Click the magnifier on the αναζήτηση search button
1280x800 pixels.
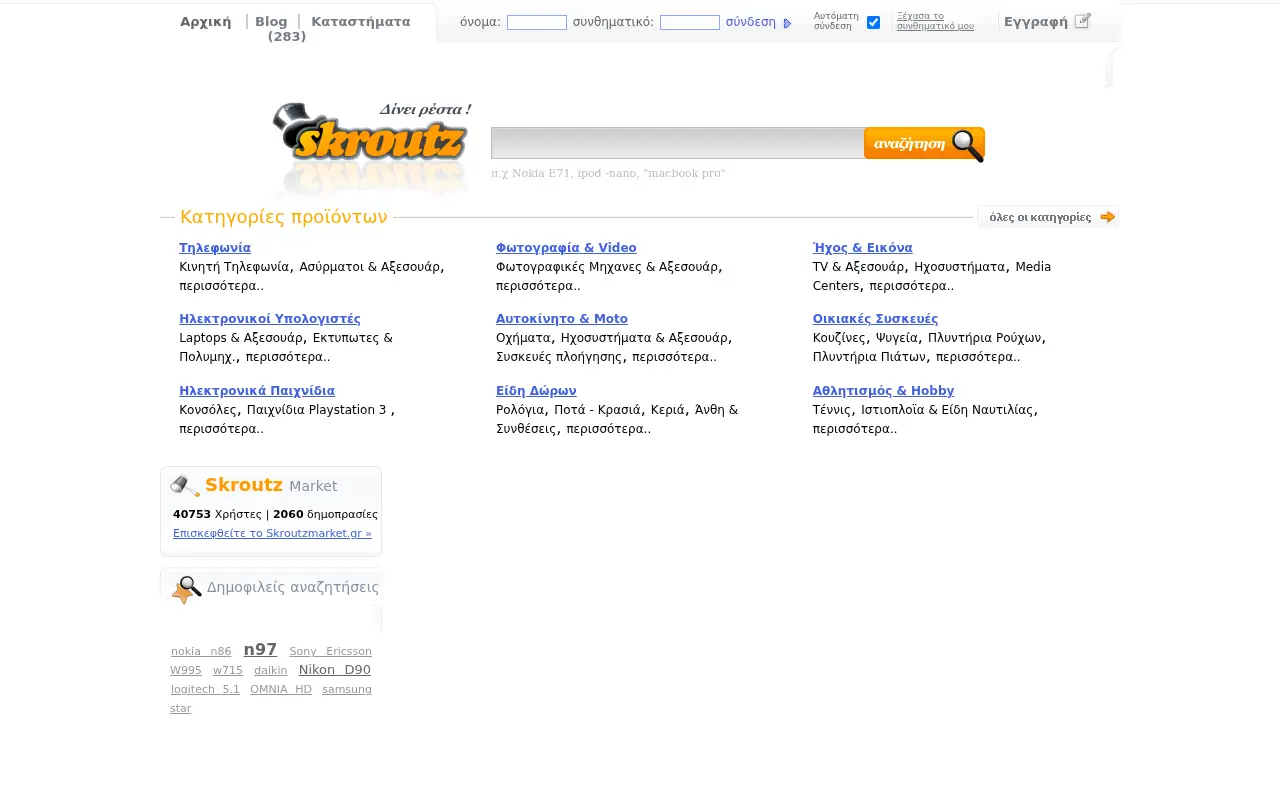tap(967, 145)
